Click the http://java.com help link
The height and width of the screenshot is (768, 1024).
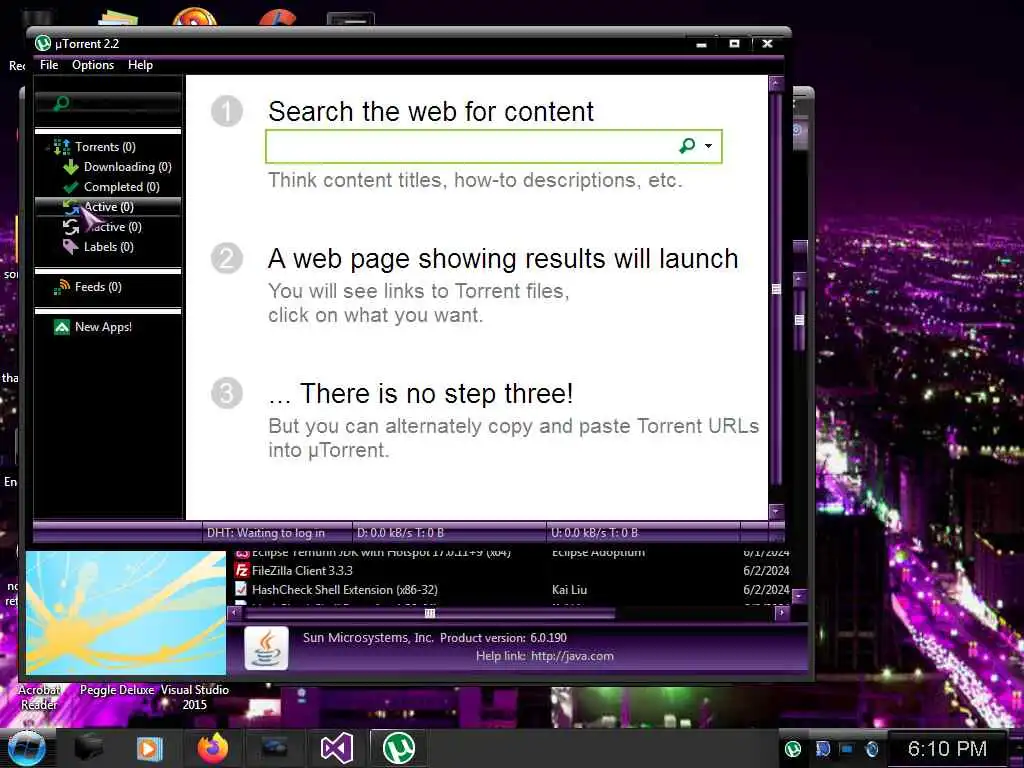coord(572,656)
